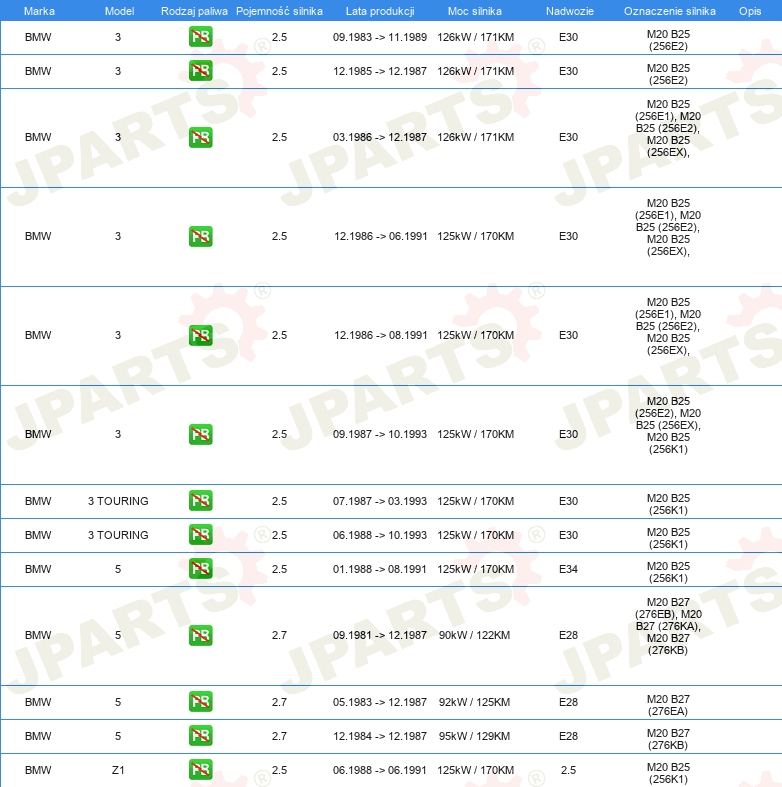782x787 pixels.
Task: Select the Nadwozie column header
Action: coord(570,11)
